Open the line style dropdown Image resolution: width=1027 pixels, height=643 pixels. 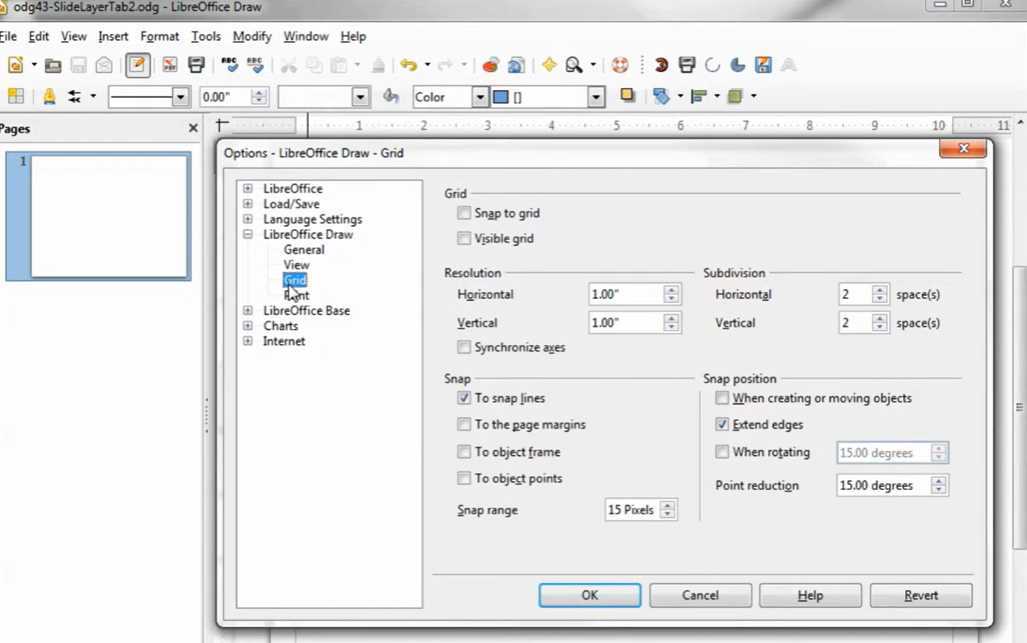(180, 97)
